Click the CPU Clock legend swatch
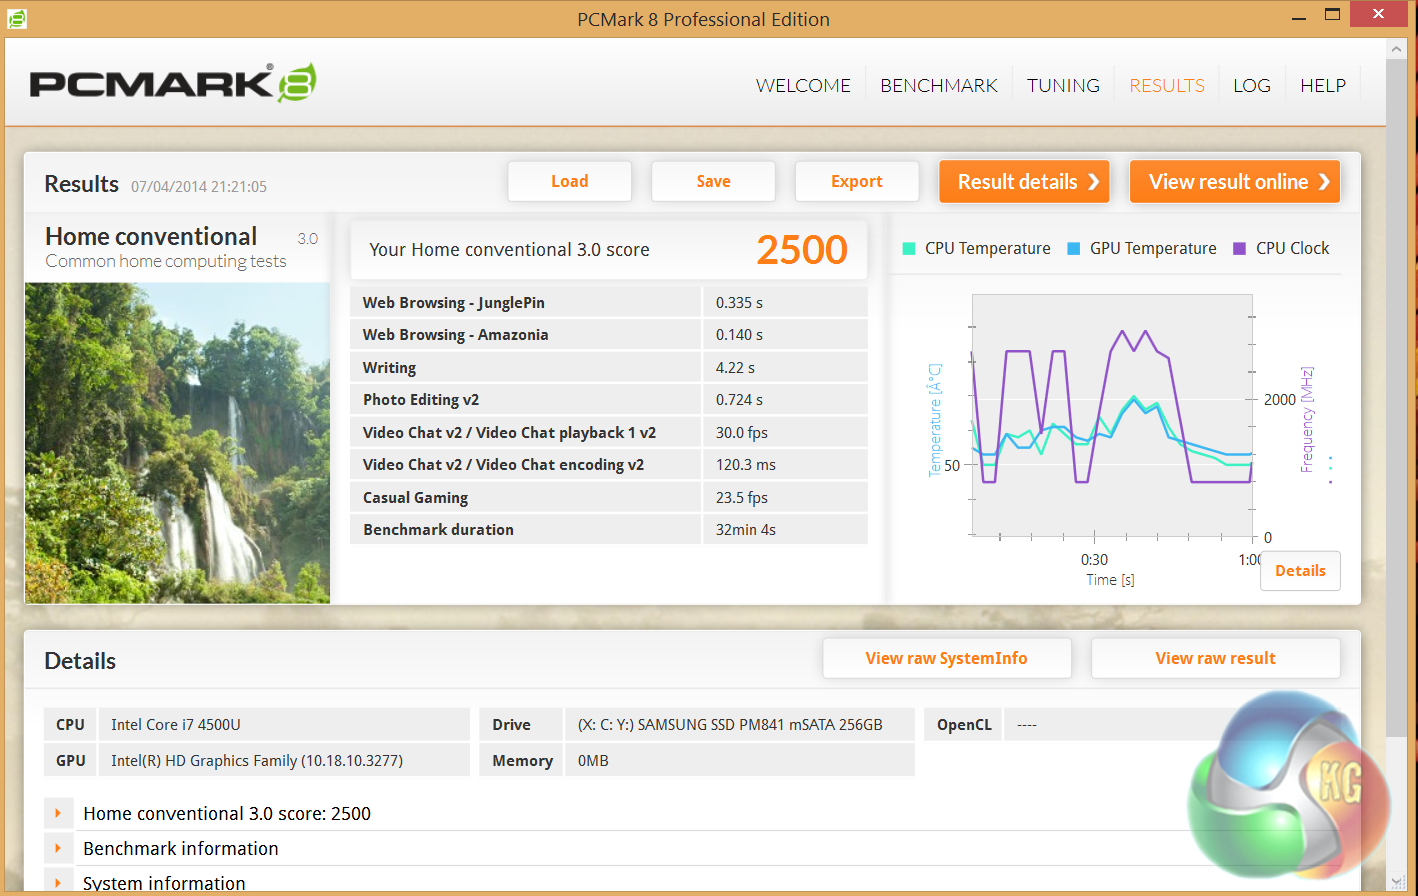The width and height of the screenshot is (1418, 896). click(x=1240, y=249)
